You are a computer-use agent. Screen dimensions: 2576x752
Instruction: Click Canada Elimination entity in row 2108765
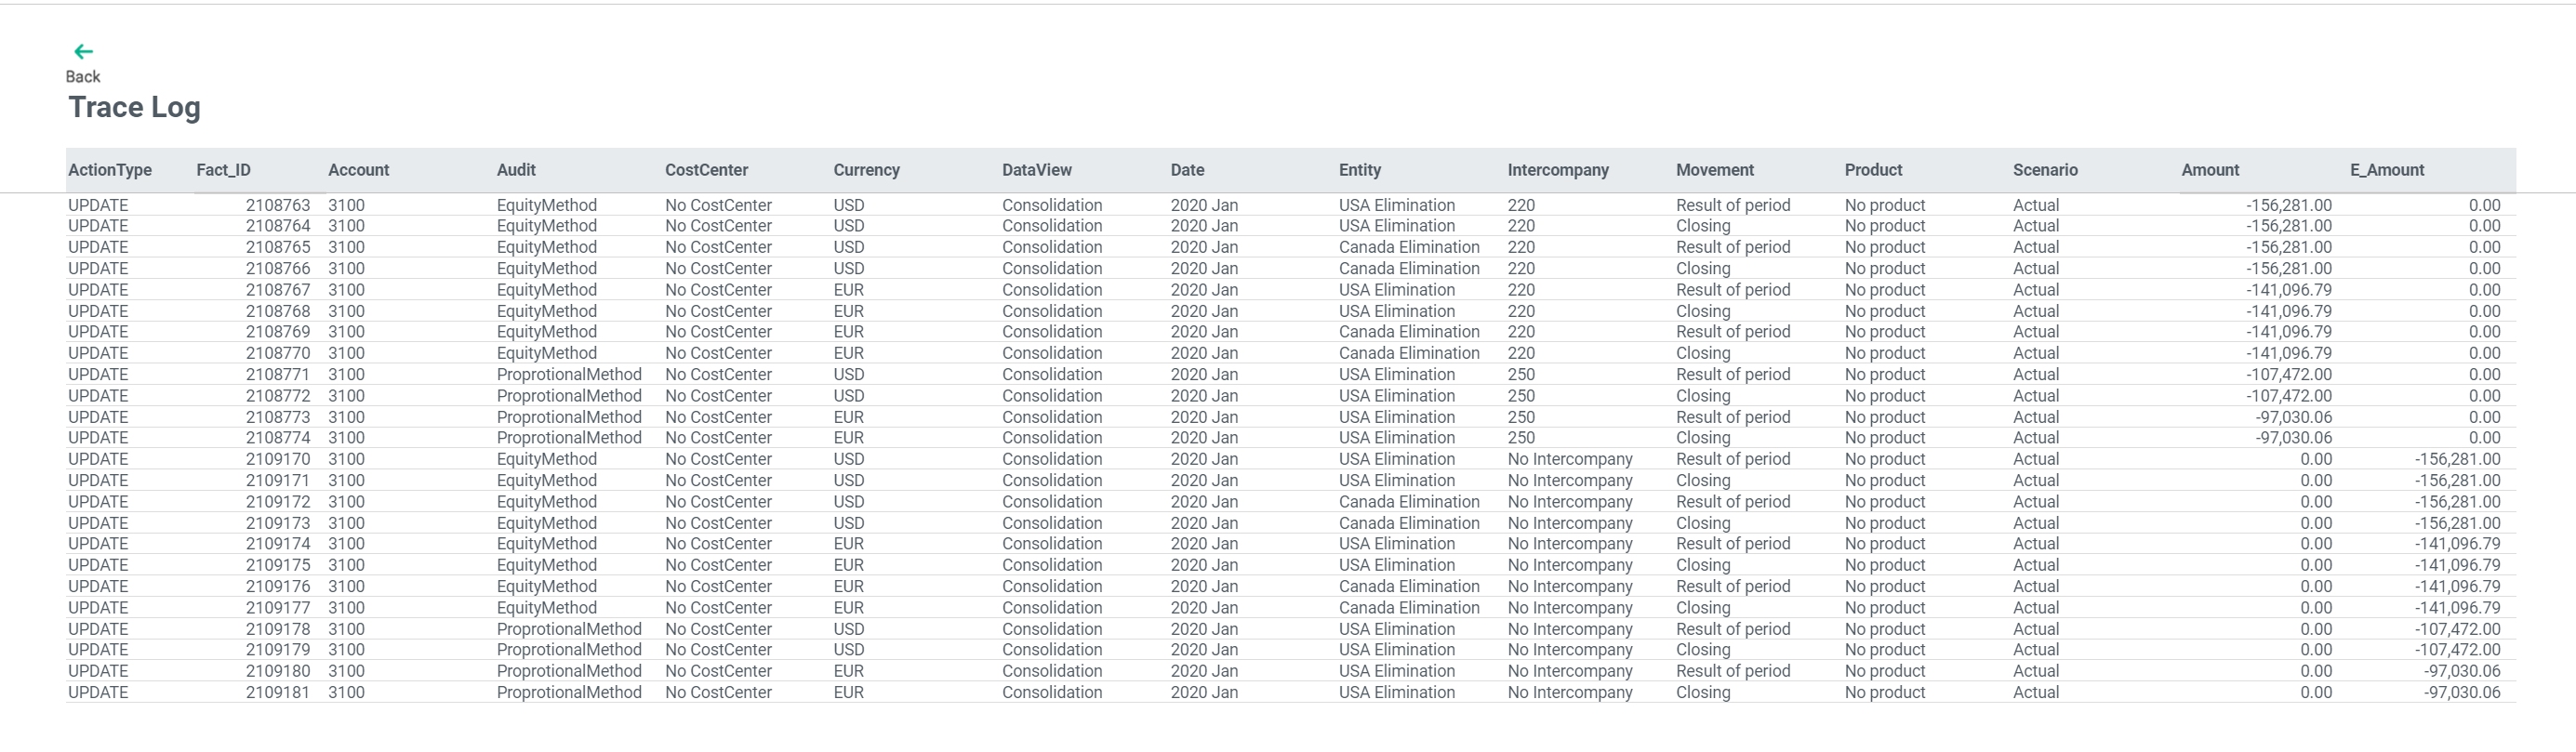[1409, 247]
